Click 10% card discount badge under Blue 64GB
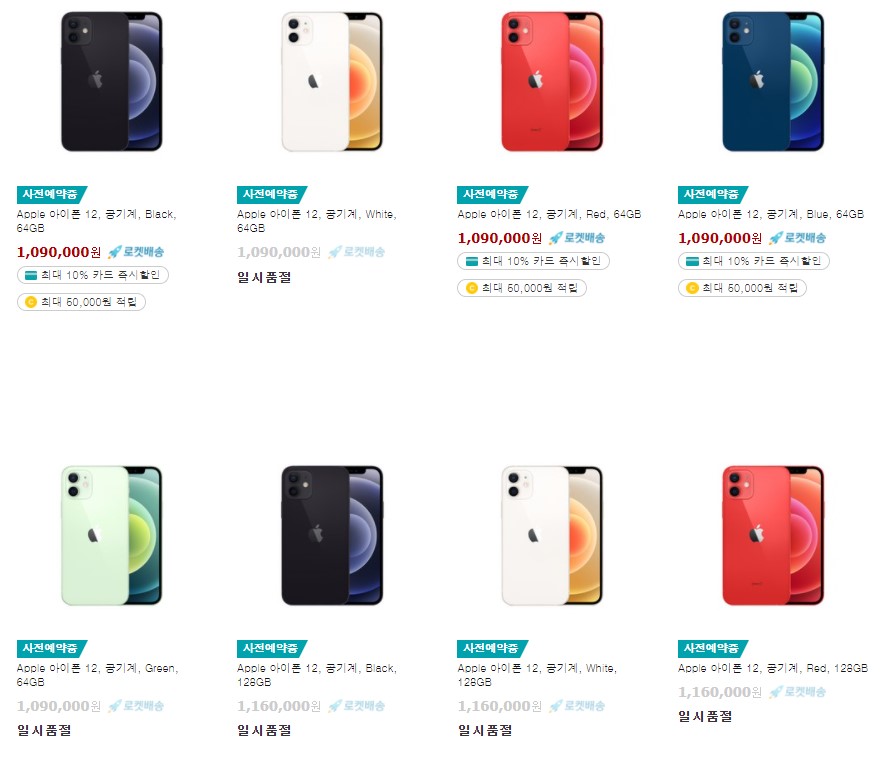The image size is (881, 771). [x=753, y=261]
